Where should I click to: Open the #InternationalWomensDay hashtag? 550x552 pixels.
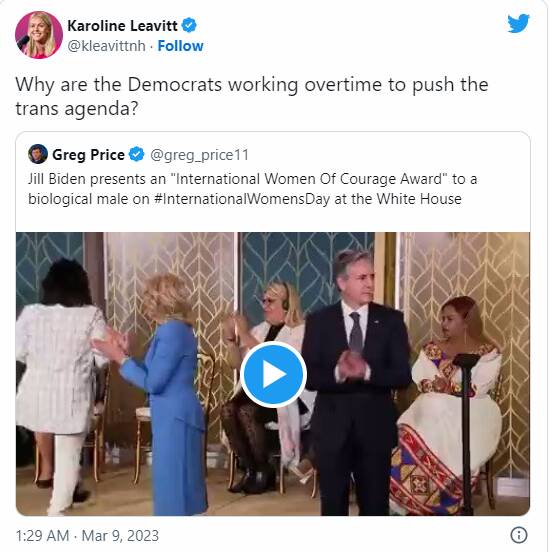[242, 199]
